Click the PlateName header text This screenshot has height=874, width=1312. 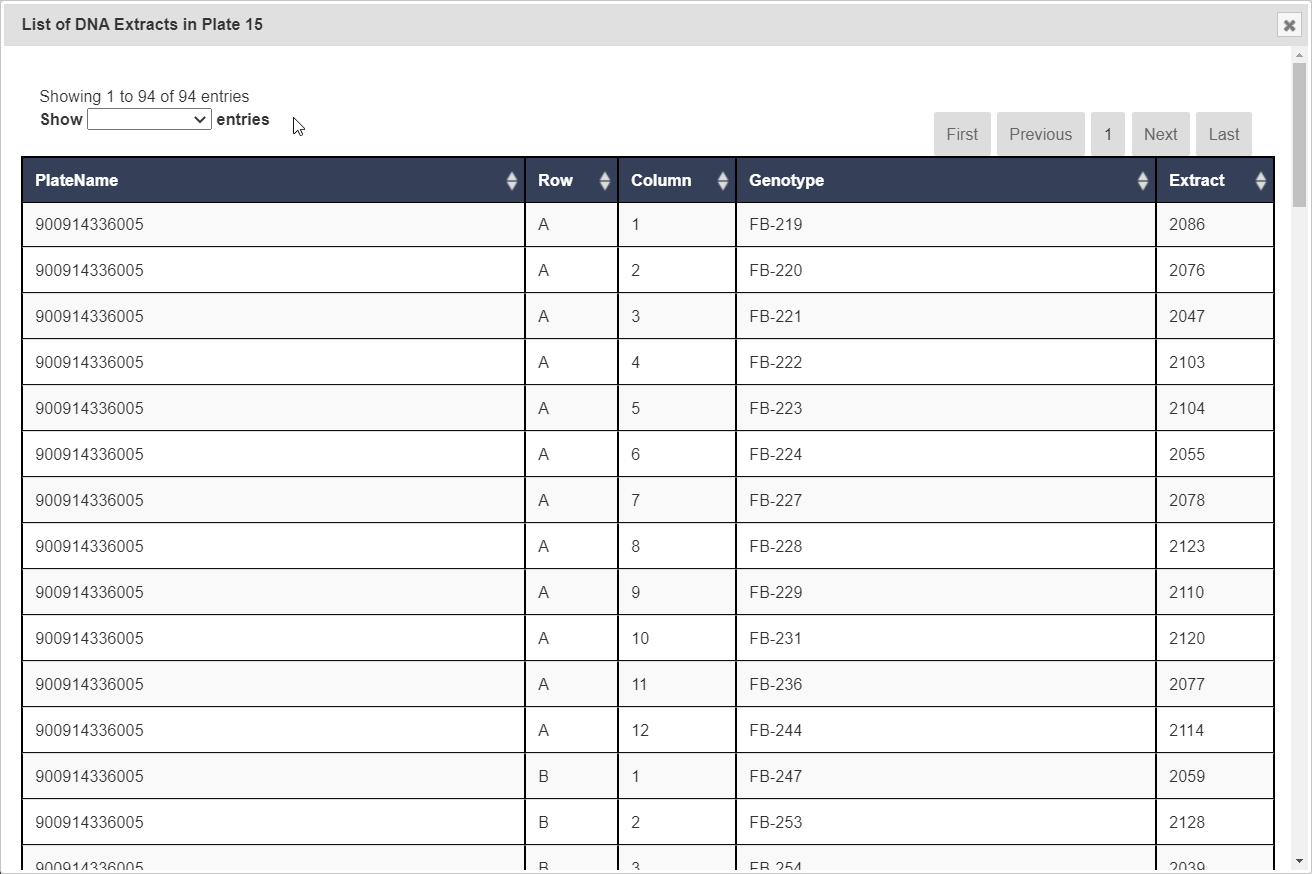(76, 181)
